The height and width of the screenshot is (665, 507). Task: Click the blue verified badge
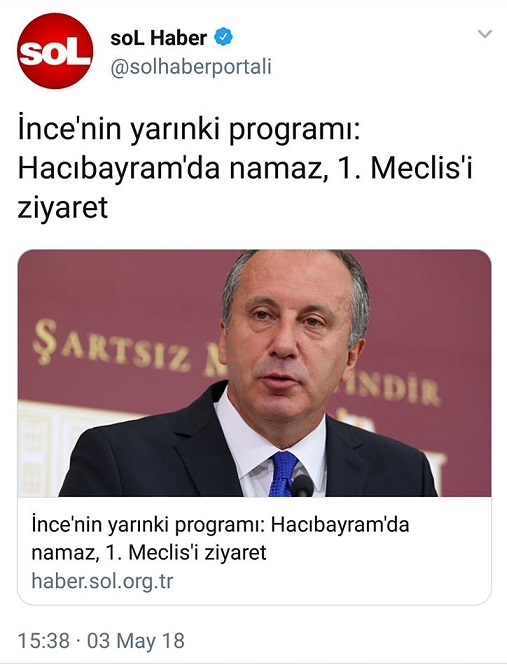pos(223,37)
